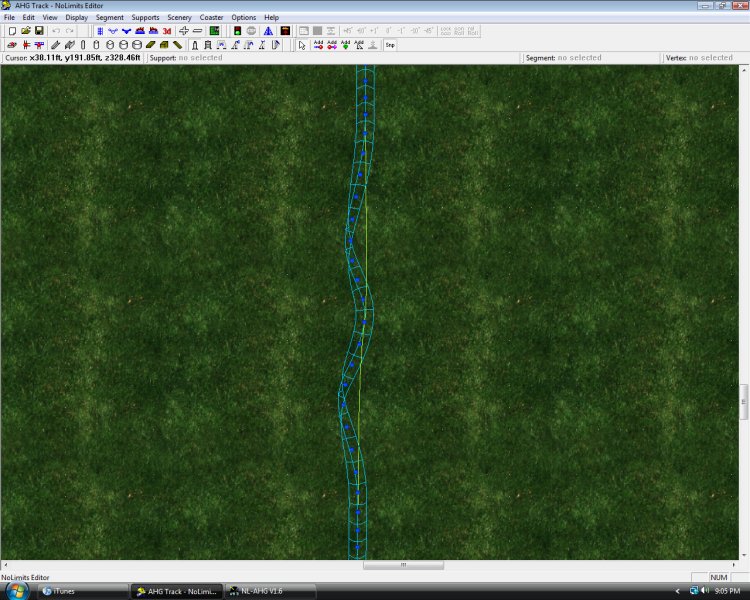
Task: Click the dark red box icon
Action: point(285,31)
